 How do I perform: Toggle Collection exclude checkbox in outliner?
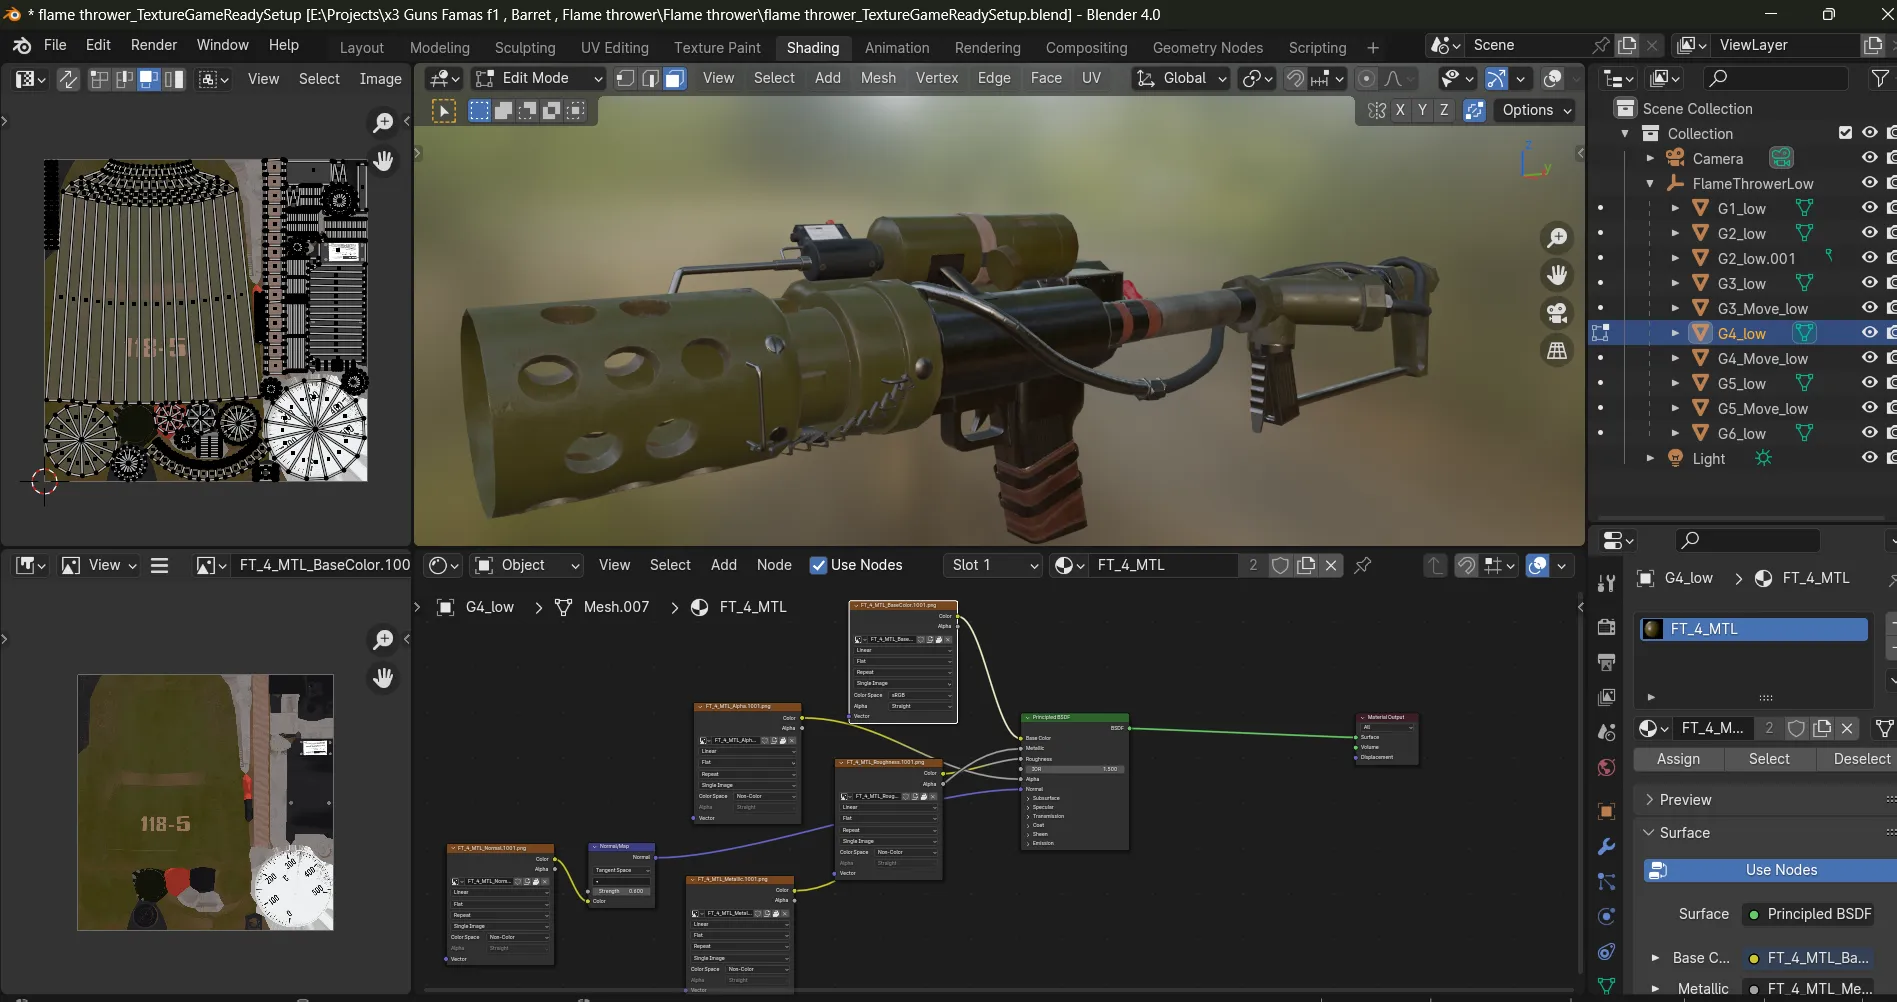pos(1845,133)
